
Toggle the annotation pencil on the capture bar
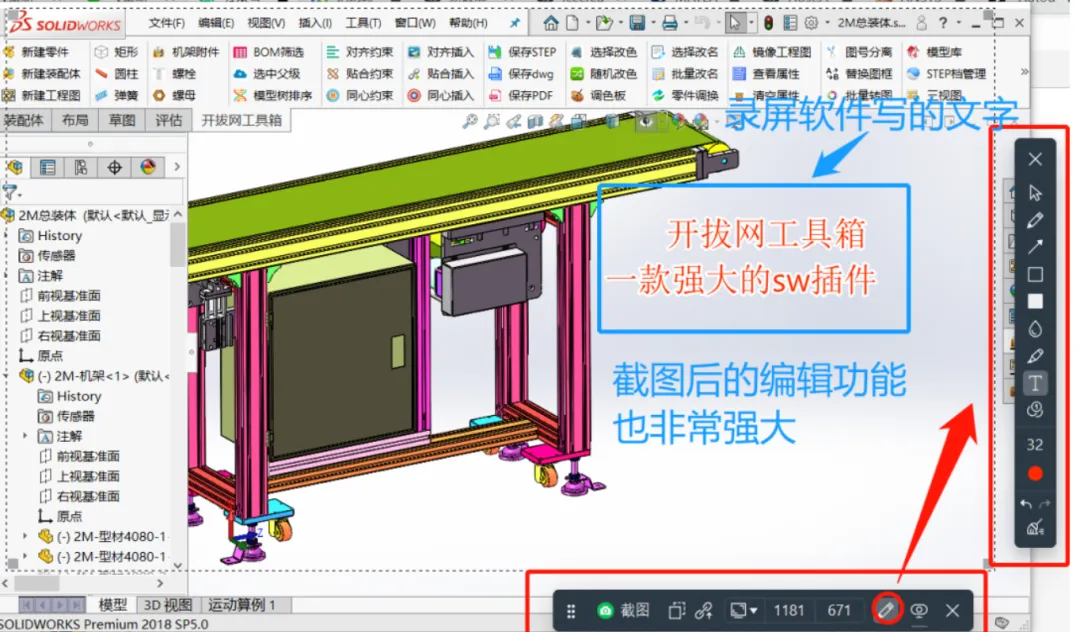(x=886, y=609)
